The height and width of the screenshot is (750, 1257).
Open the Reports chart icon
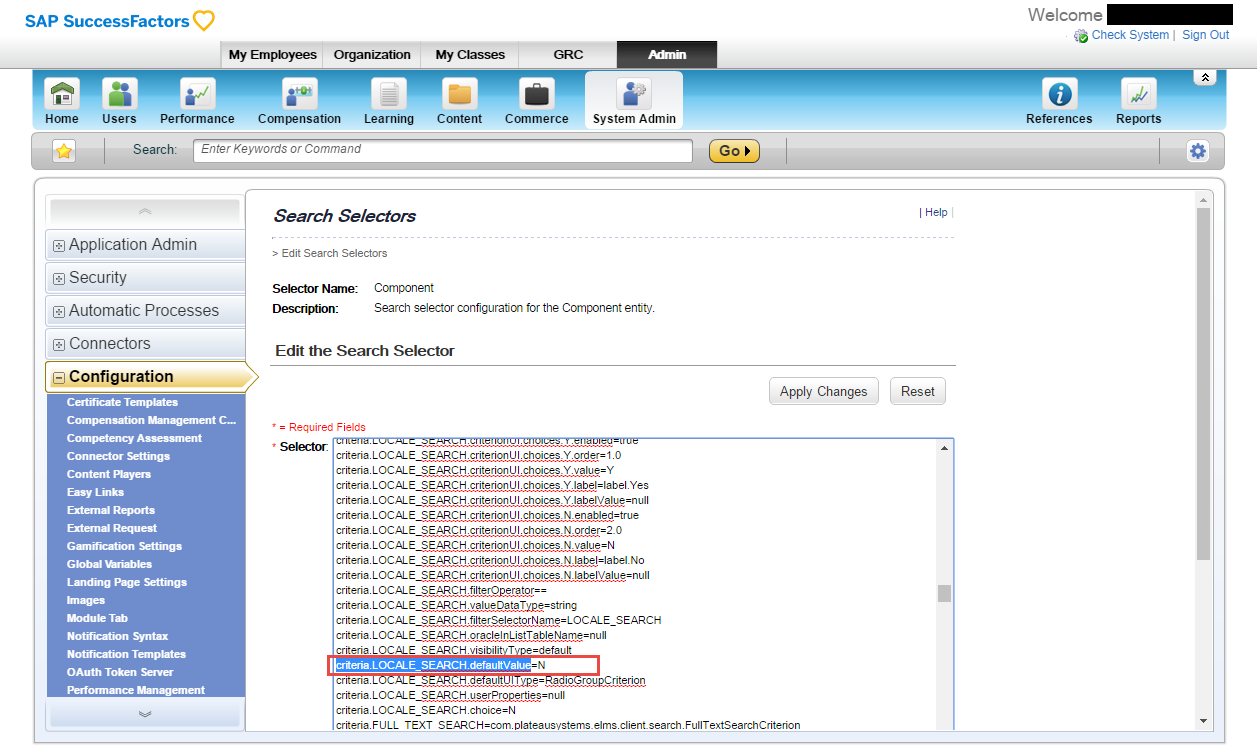(1138, 95)
